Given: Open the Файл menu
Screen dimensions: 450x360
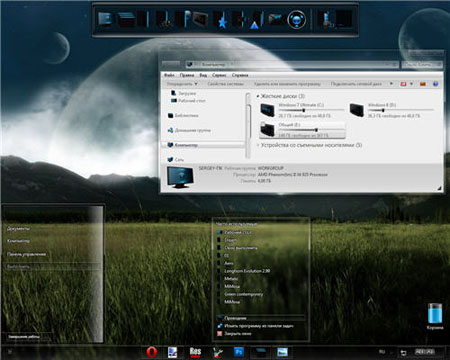Looking at the screenshot, I should [x=169, y=75].
